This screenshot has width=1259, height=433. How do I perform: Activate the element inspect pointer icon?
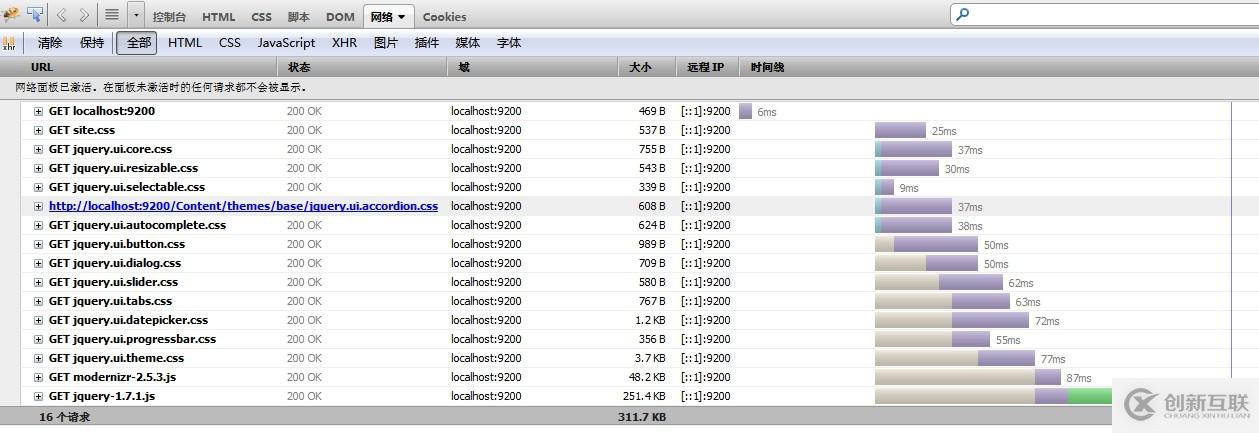(35, 14)
